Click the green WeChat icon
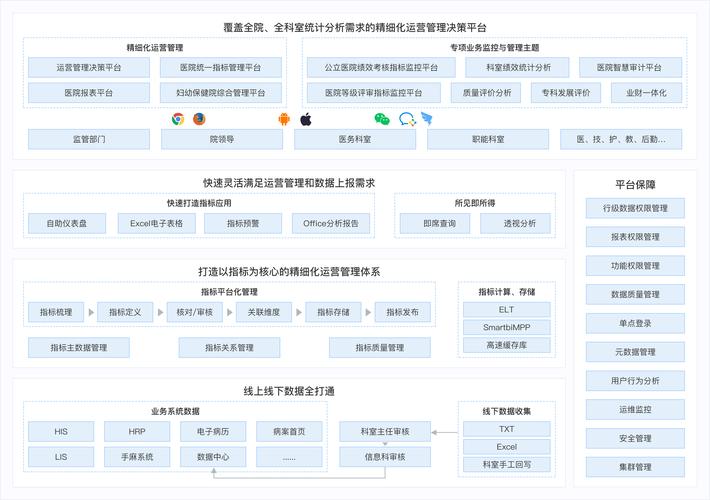The height and width of the screenshot is (500, 710). point(382,119)
